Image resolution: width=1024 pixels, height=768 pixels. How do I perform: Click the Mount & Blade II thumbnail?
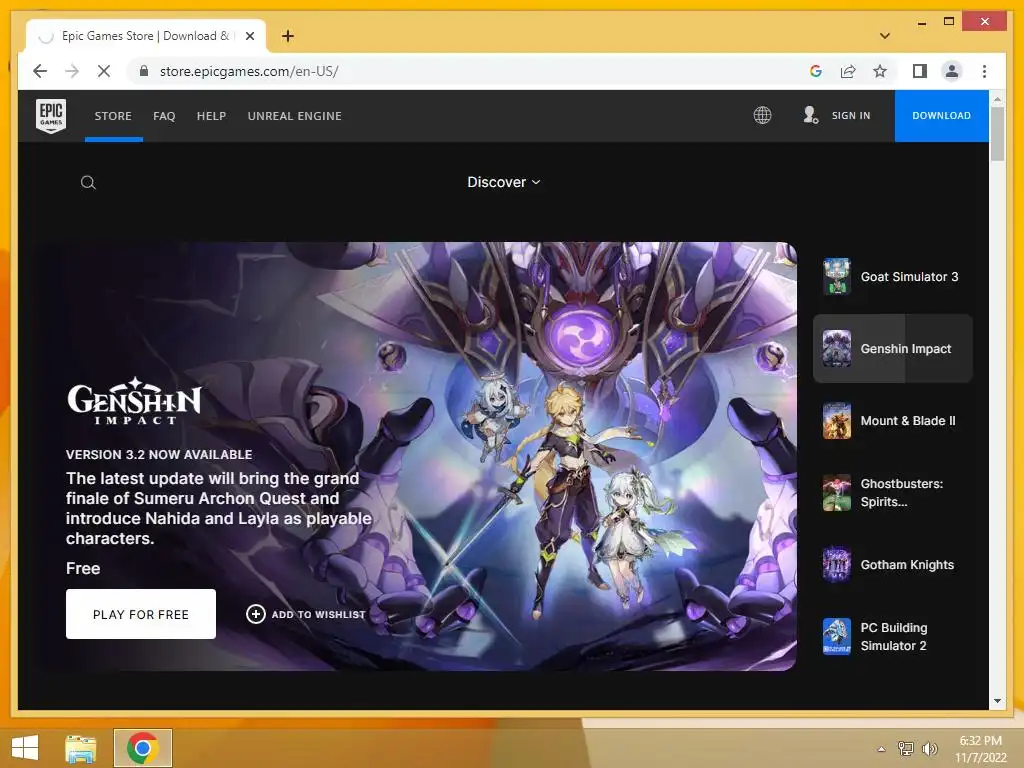click(x=837, y=421)
